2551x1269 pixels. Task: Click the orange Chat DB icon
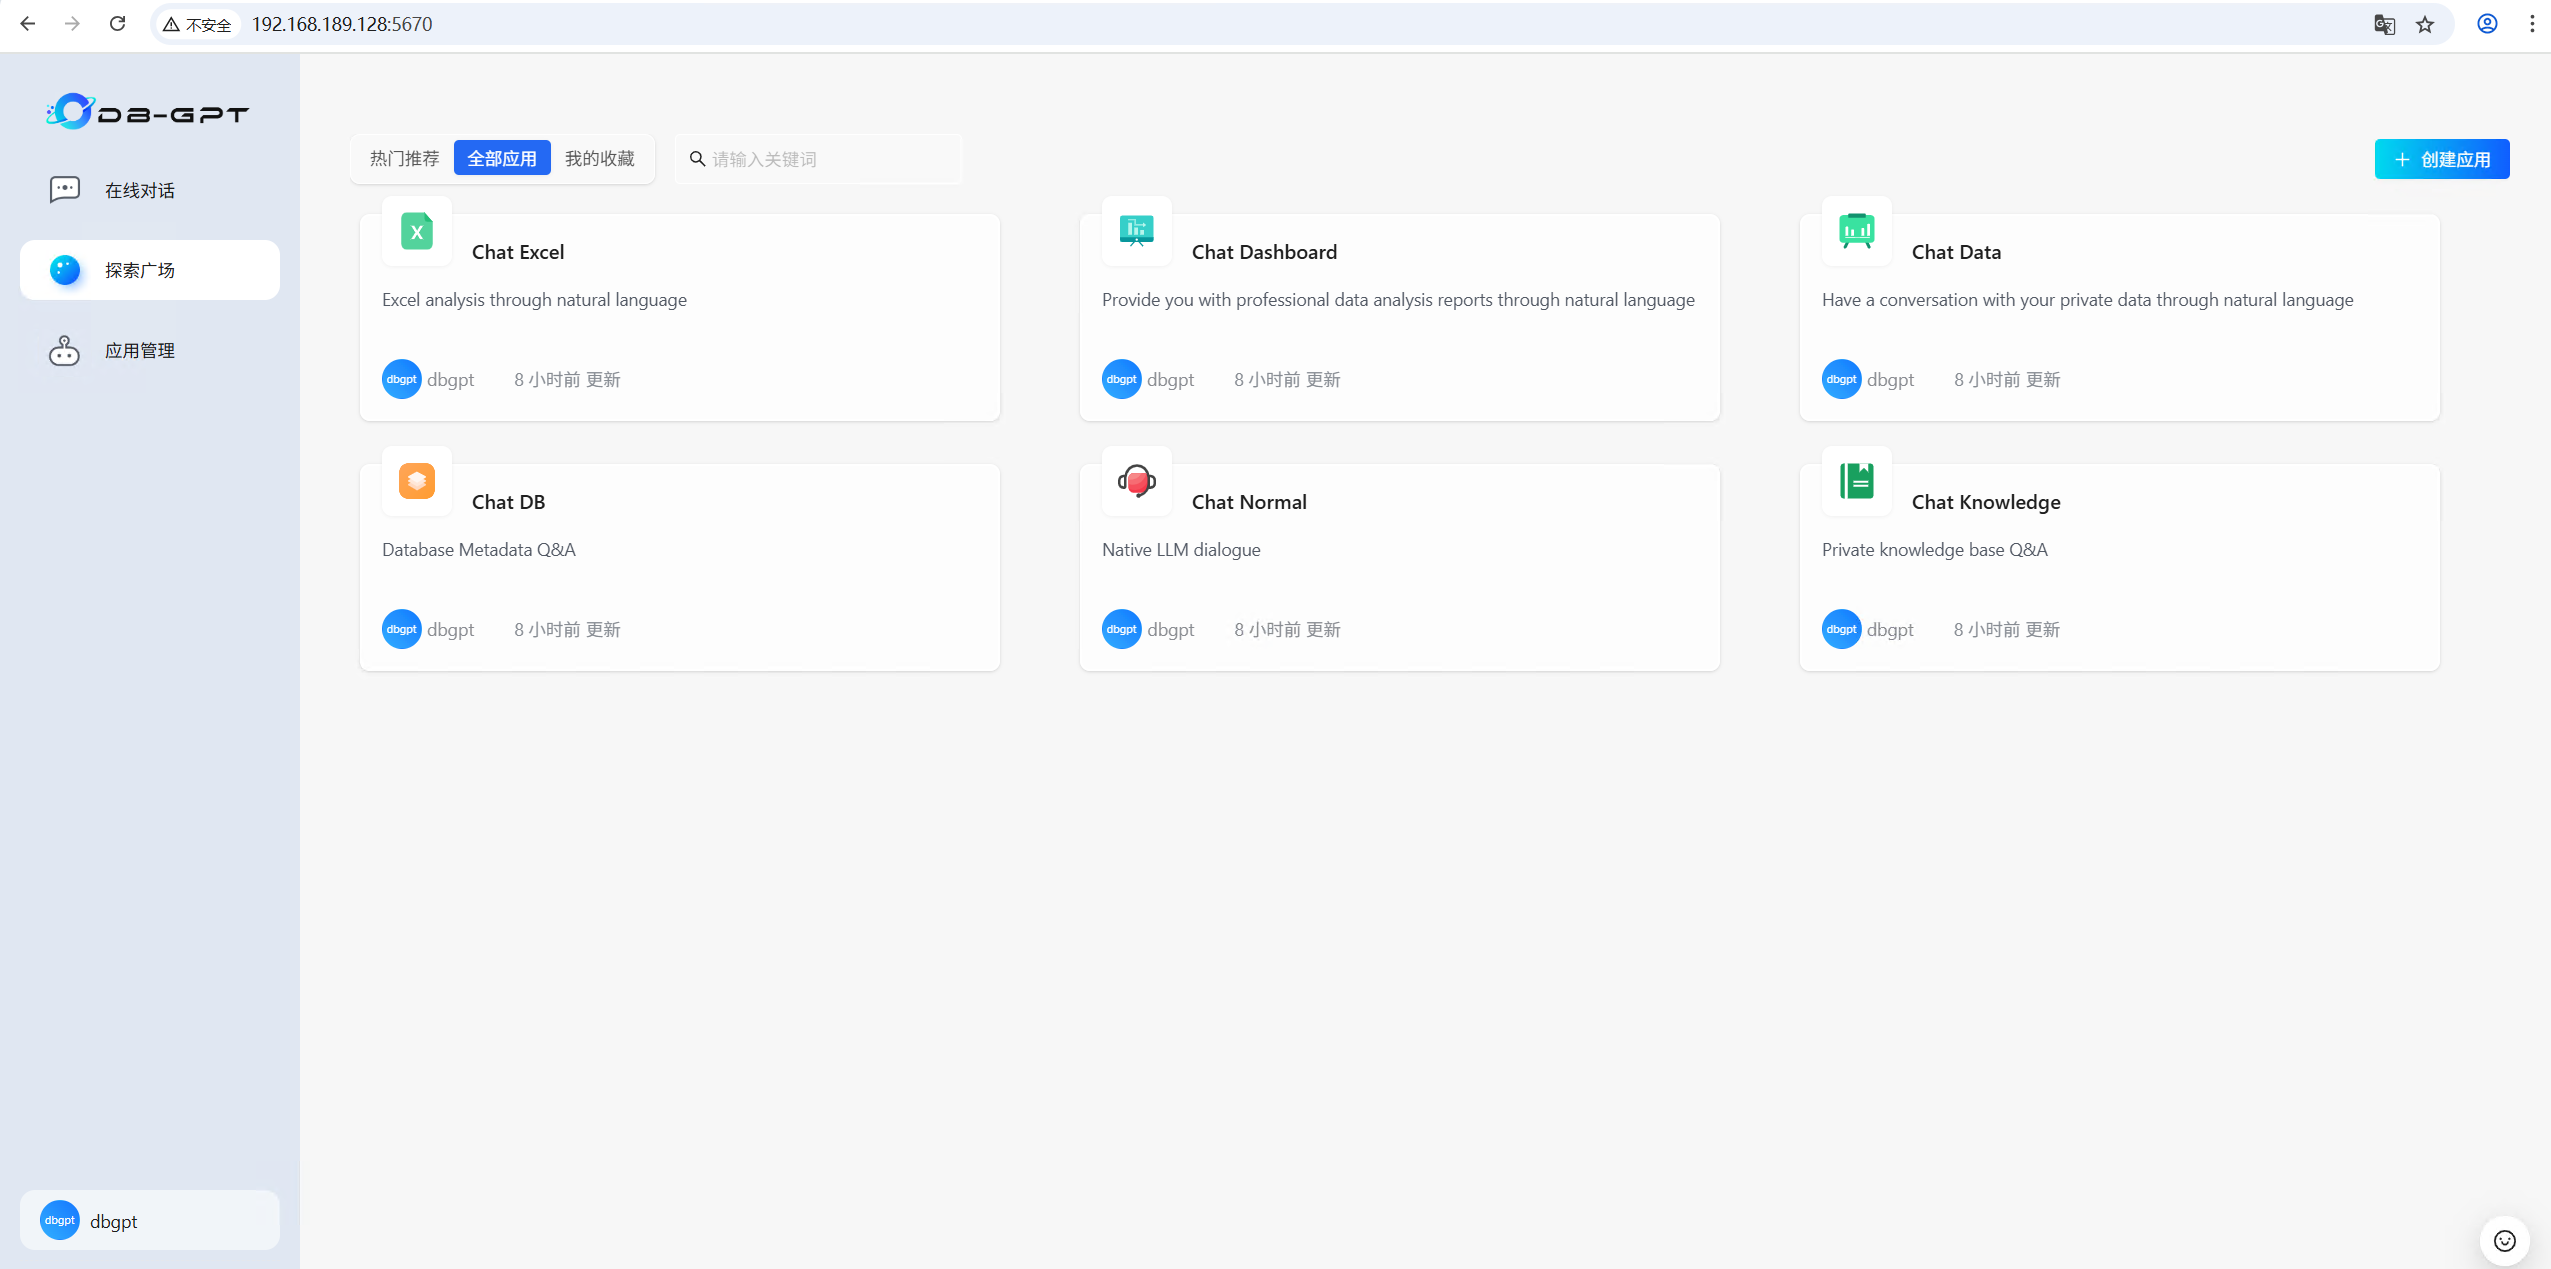tap(417, 481)
